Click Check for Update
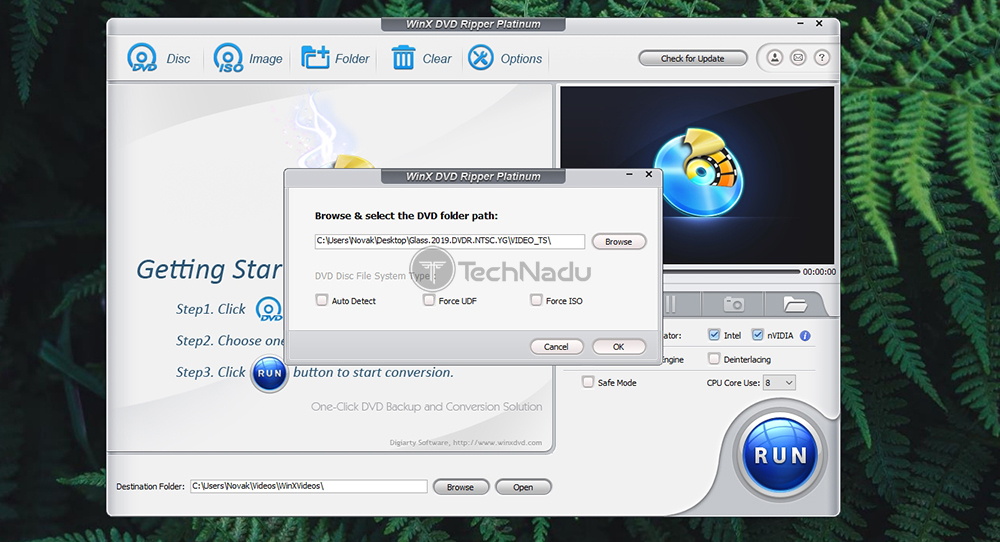 tap(693, 58)
